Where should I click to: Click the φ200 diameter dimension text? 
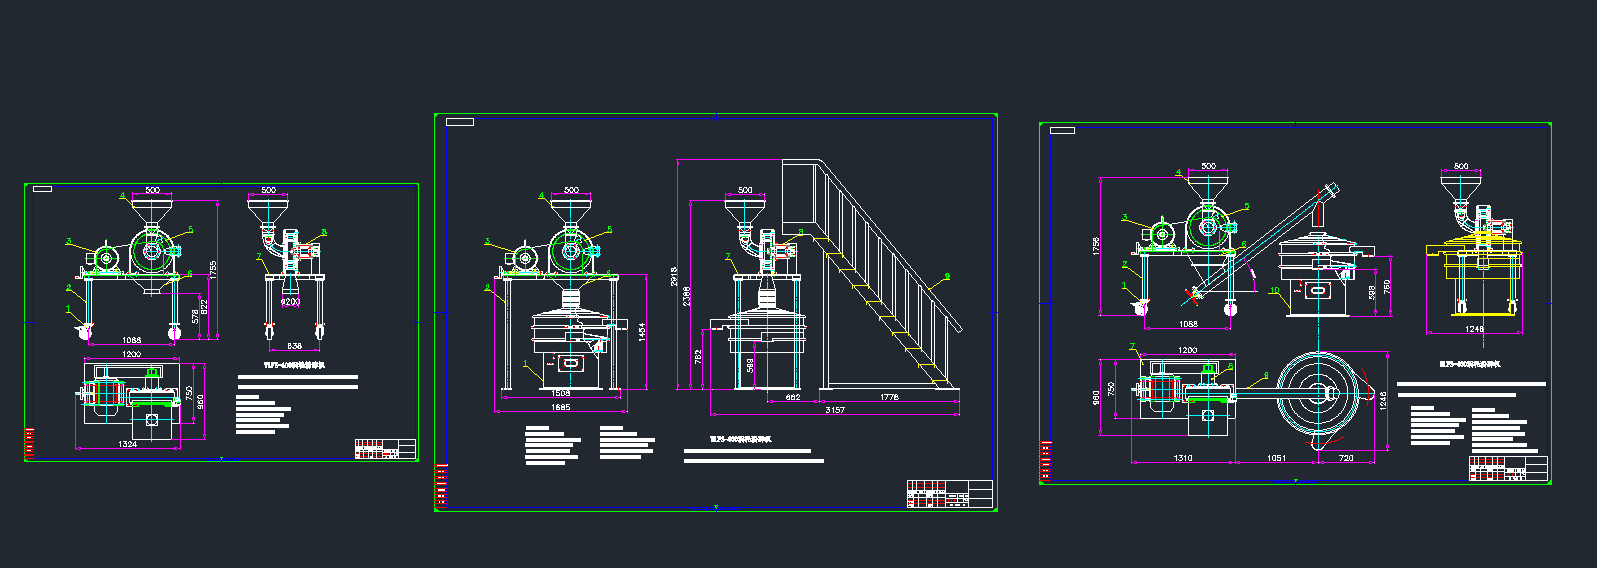(x=290, y=301)
